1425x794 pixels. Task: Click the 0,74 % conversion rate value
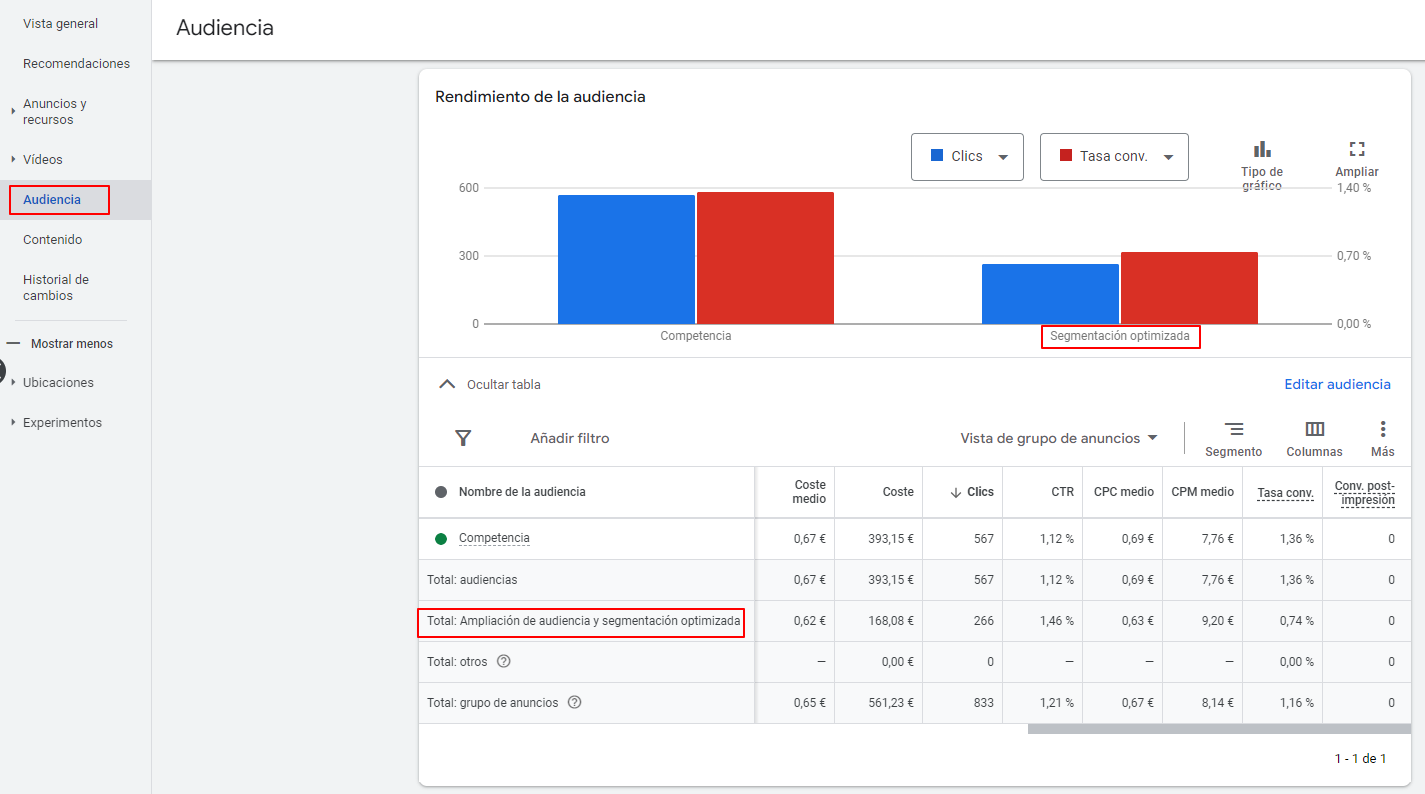(x=1297, y=621)
